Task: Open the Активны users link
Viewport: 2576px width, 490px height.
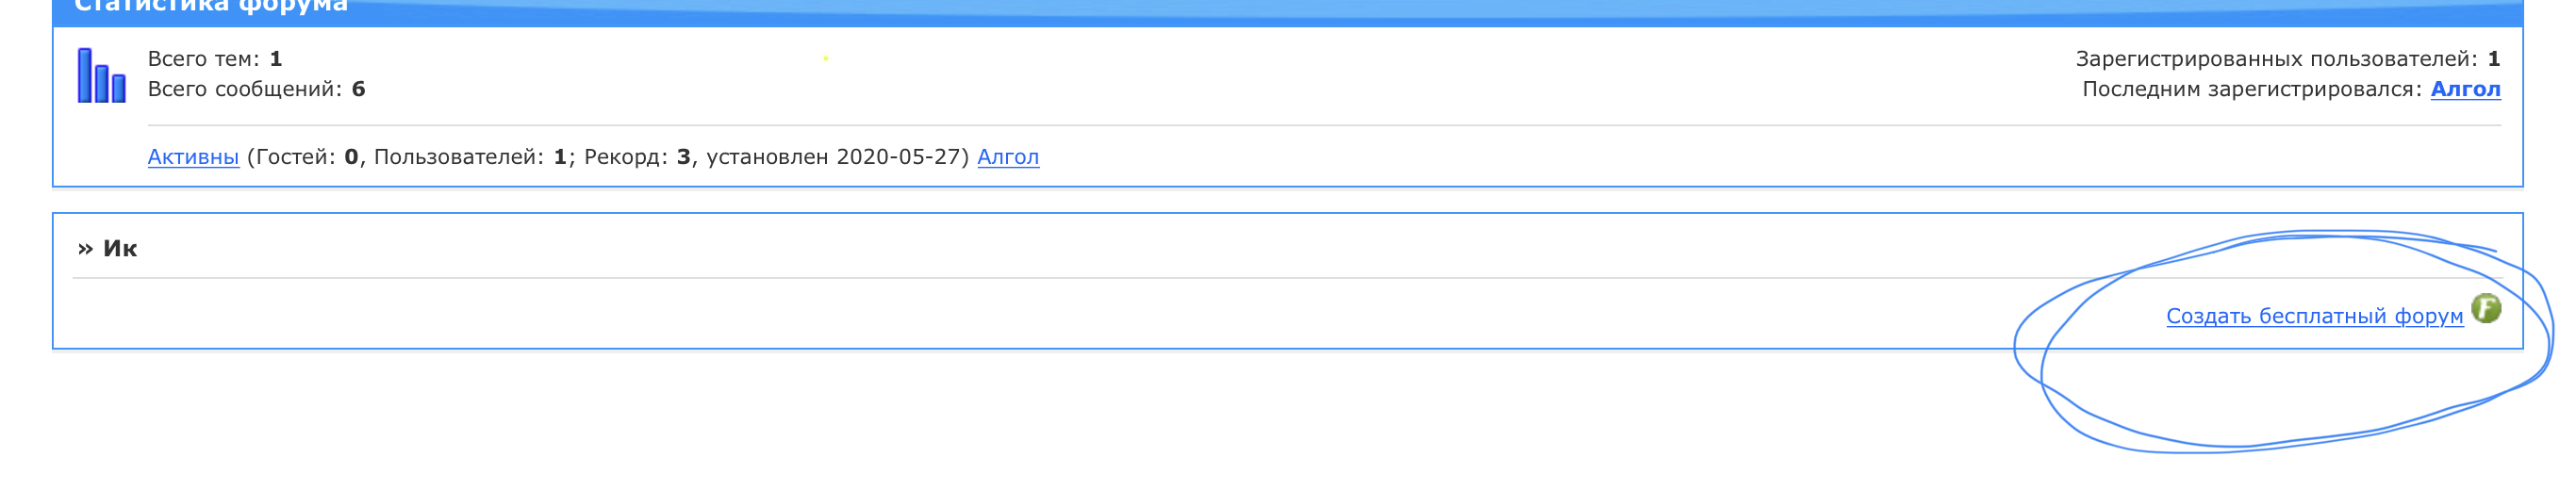Action: pyautogui.click(x=193, y=157)
